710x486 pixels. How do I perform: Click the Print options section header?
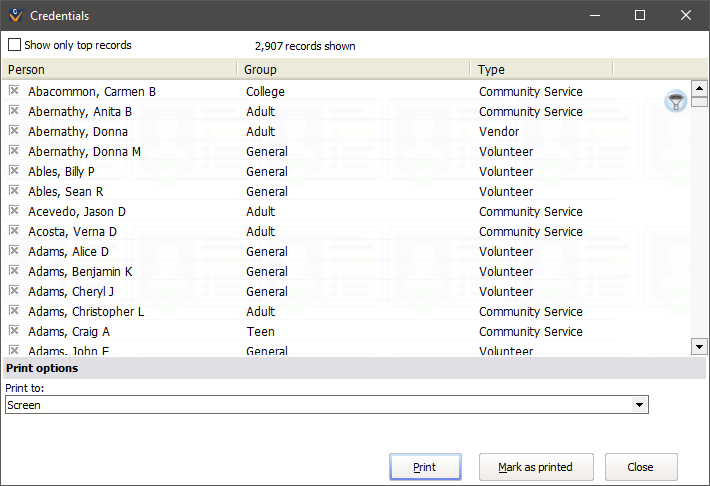click(x=354, y=368)
